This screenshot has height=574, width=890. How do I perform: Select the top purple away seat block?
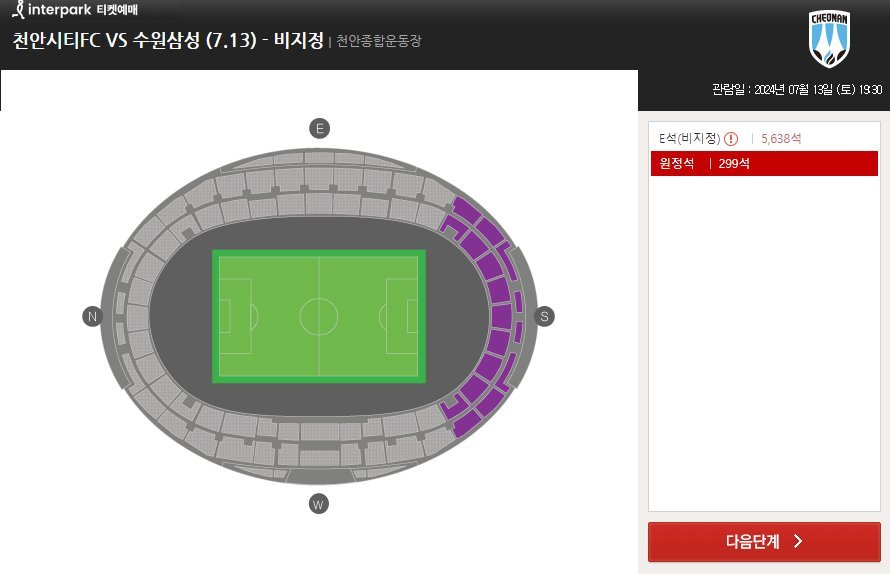click(x=464, y=207)
